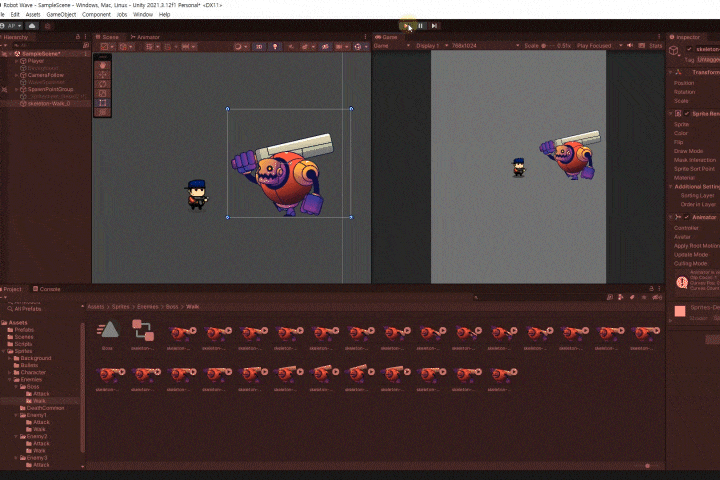Open the Scene camera settings dropdown
This screenshot has height=480, width=720.
(x=341, y=46)
